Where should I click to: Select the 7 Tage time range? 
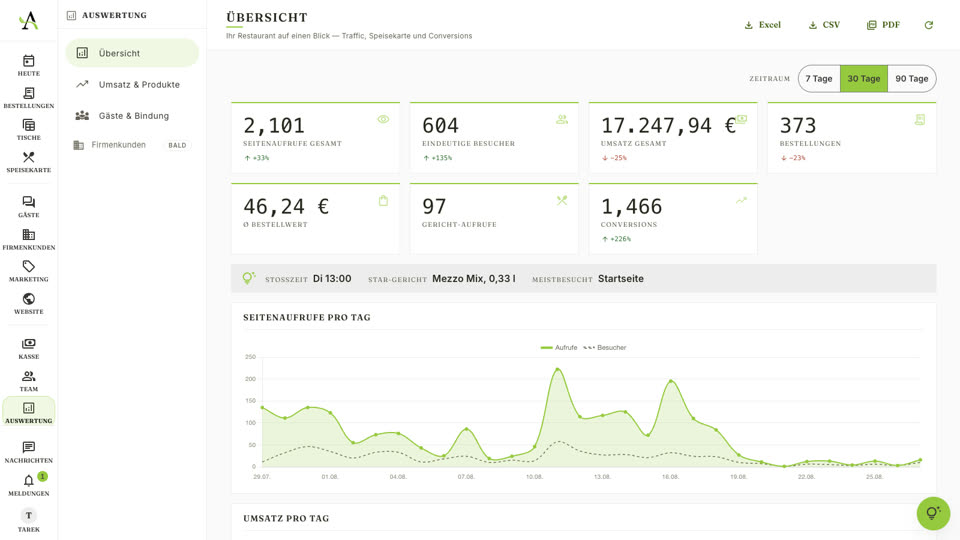pos(819,79)
